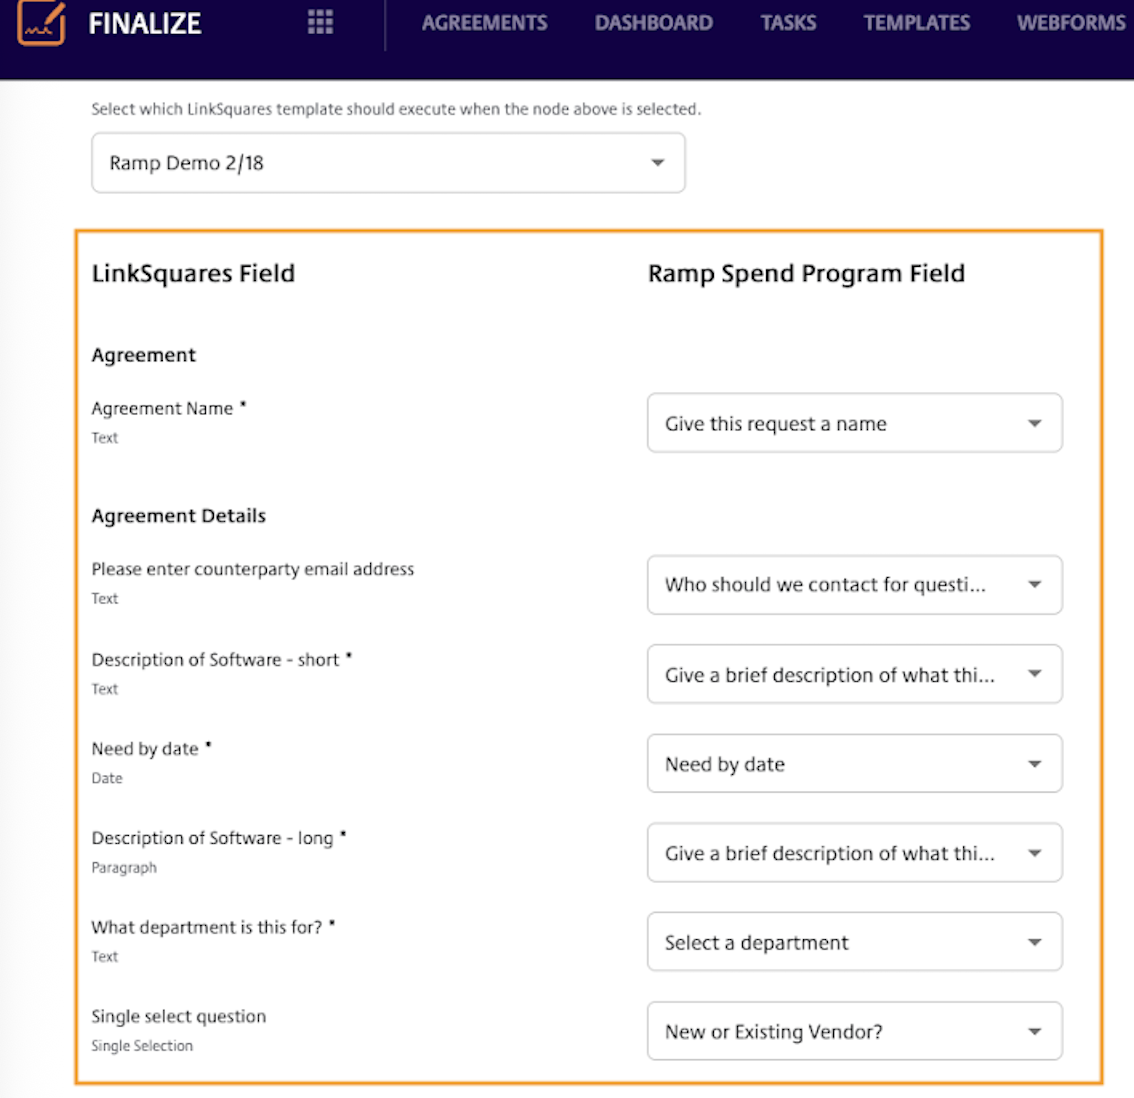Navigate to the Webforms tab
1134x1098 pixels.
coord(1070,23)
